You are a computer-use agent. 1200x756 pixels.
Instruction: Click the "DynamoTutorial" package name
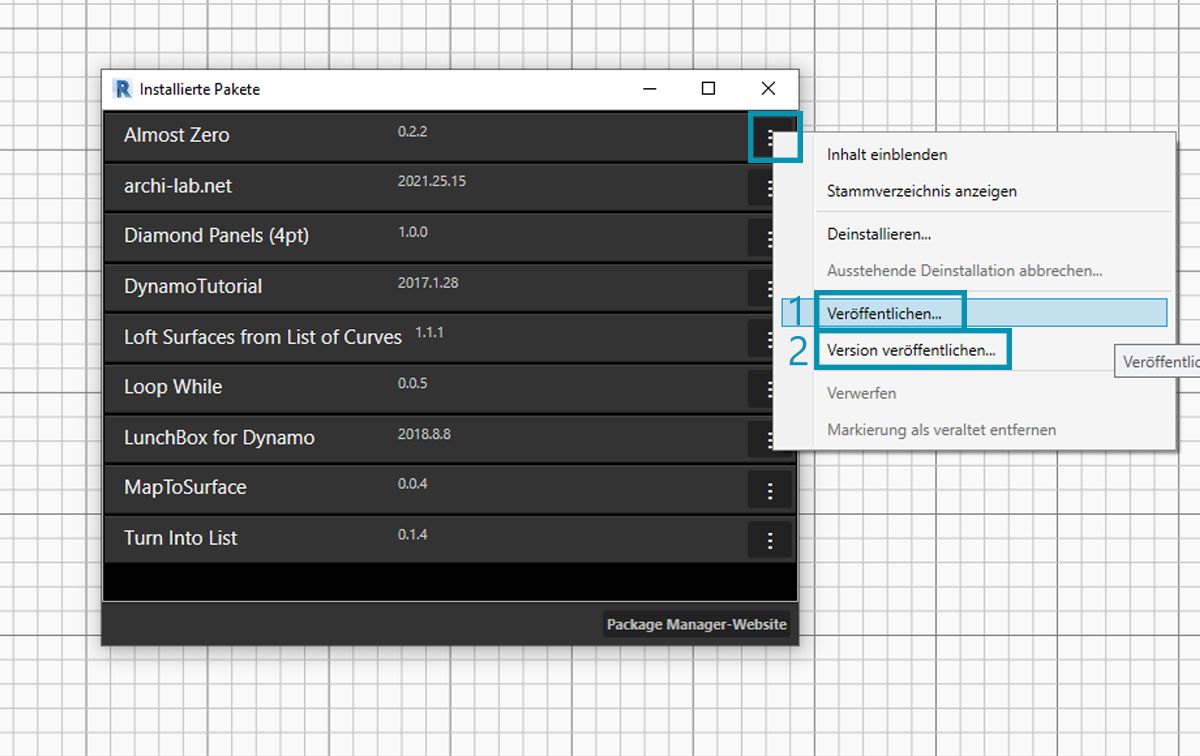pyautogui.click(x=193, y=286)
